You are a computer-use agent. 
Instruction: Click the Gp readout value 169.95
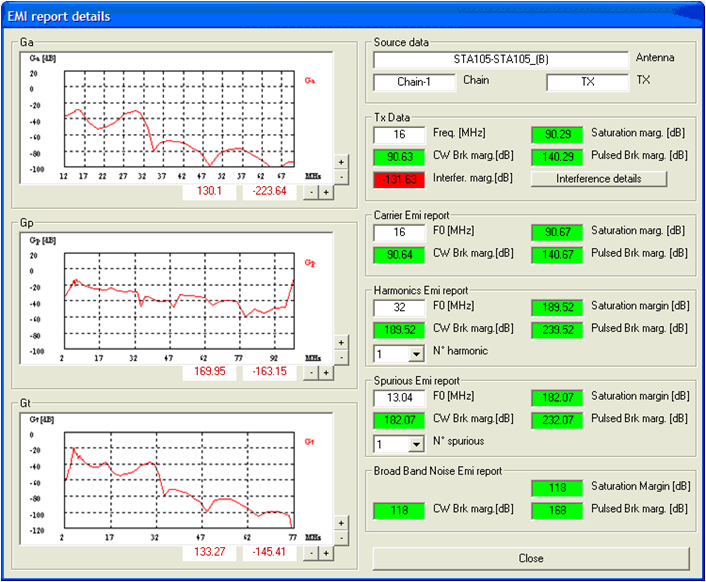209,372
